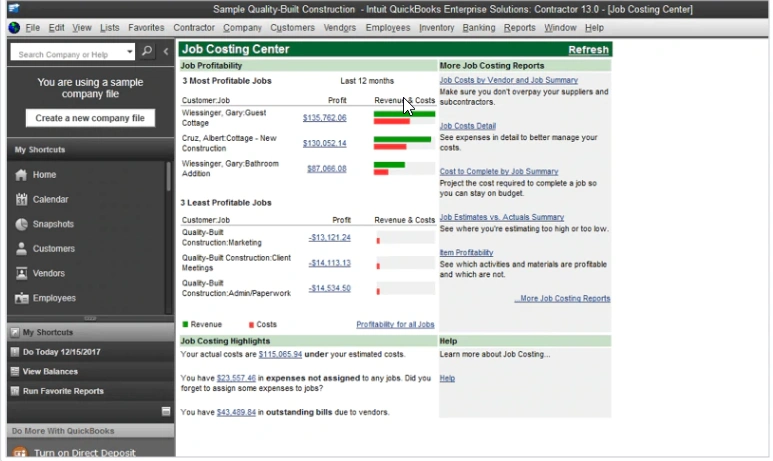
Task: Click the Cruz Albert Cottage revenue bar
Action: point(402,140)
